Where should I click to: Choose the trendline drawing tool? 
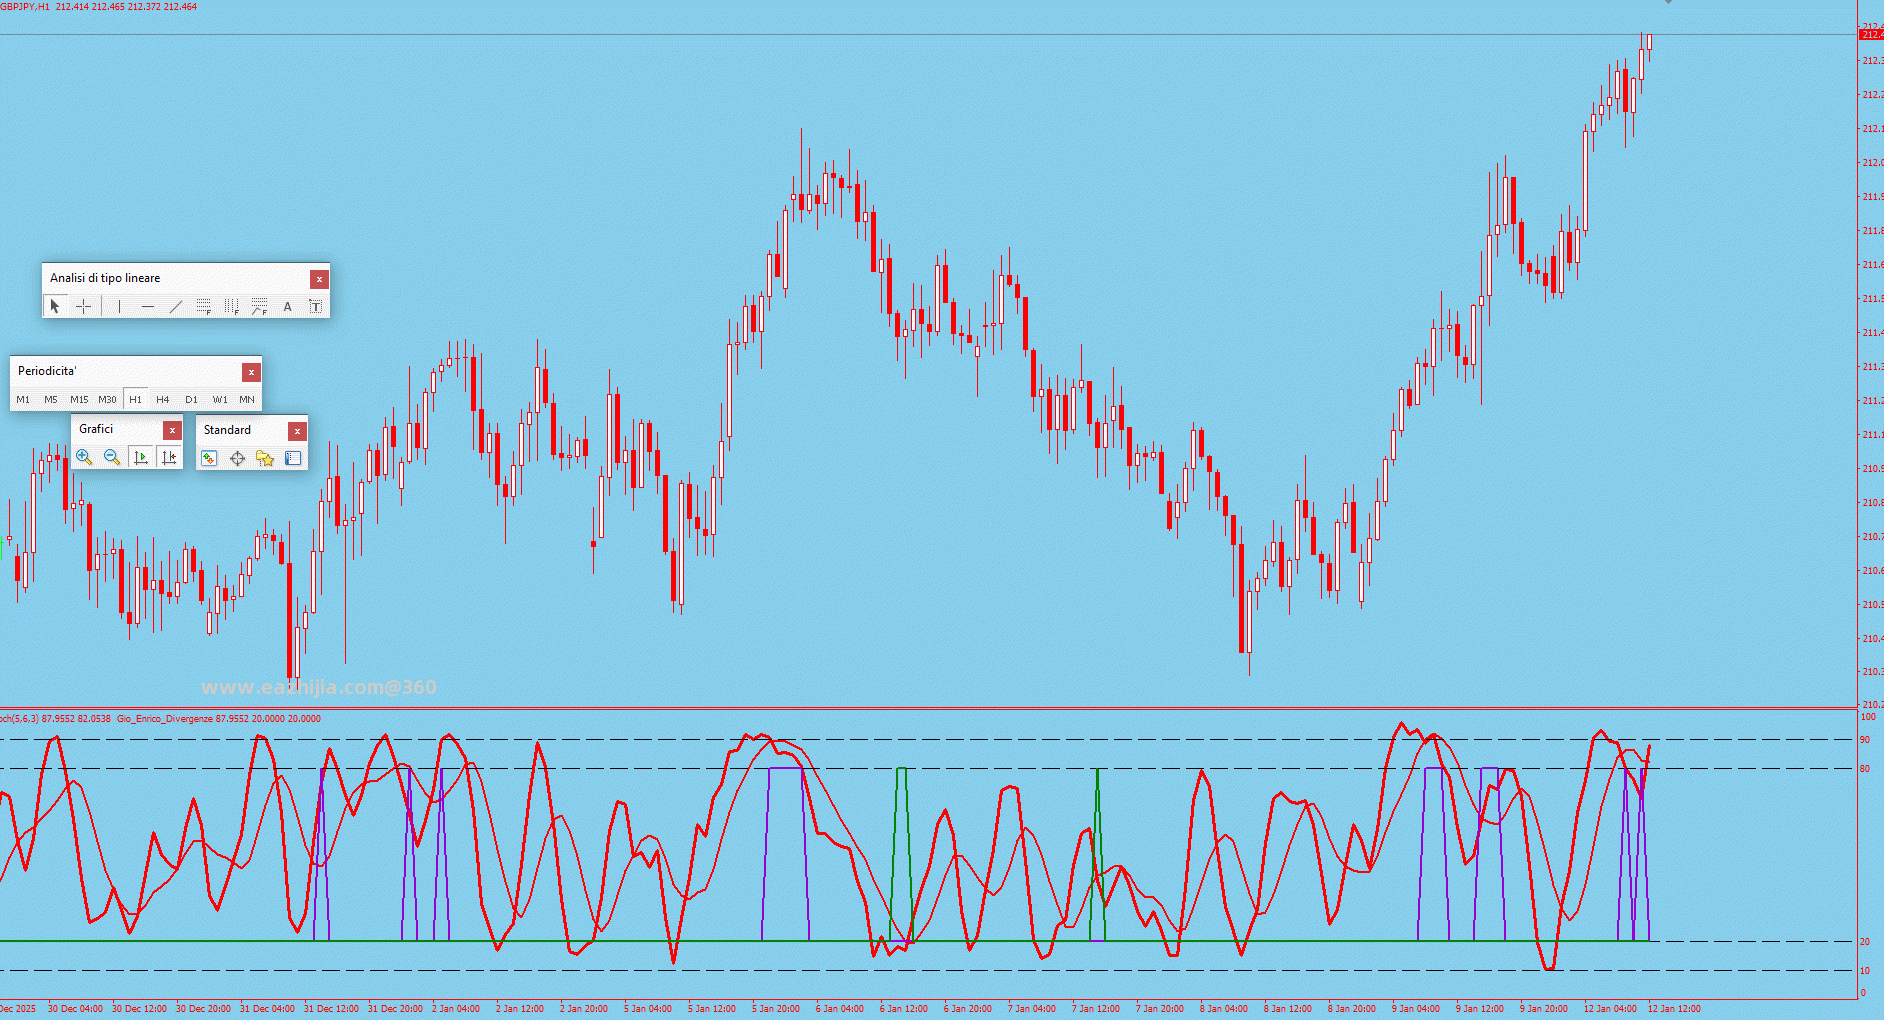(176, 306)
